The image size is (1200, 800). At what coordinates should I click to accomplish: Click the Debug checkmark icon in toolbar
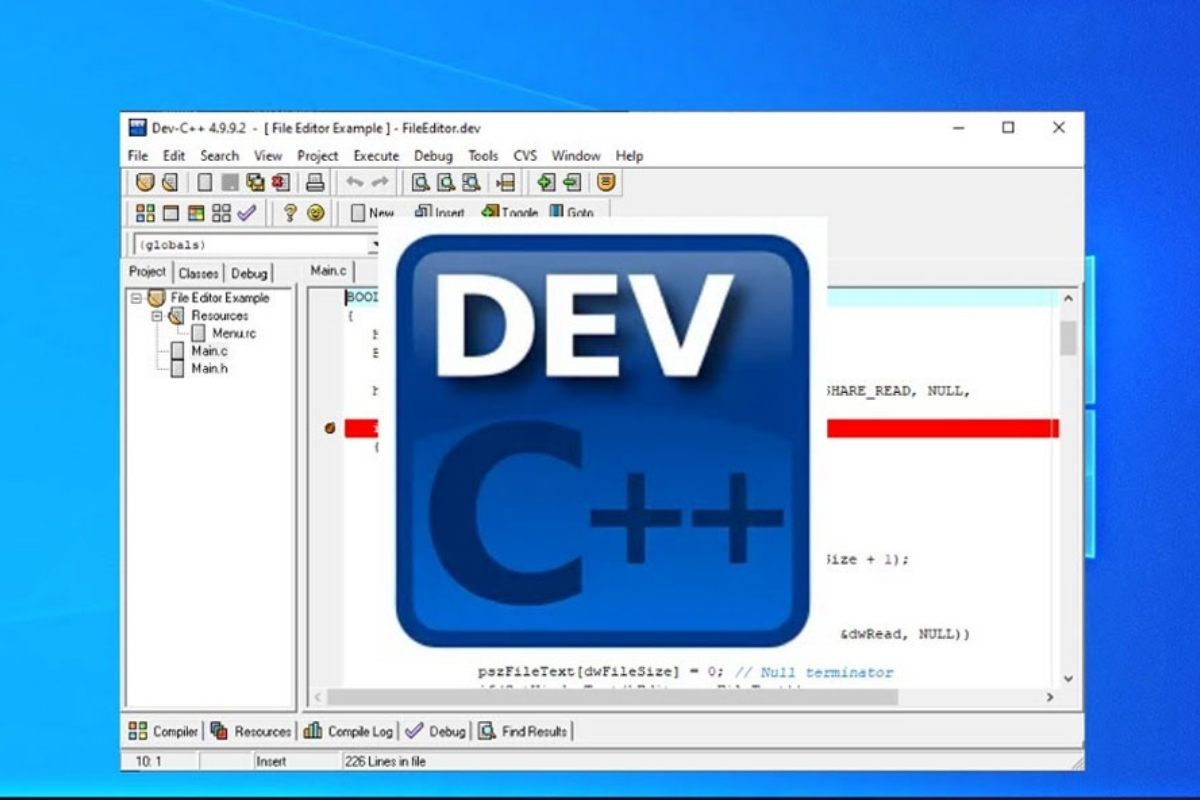(246, 212)
